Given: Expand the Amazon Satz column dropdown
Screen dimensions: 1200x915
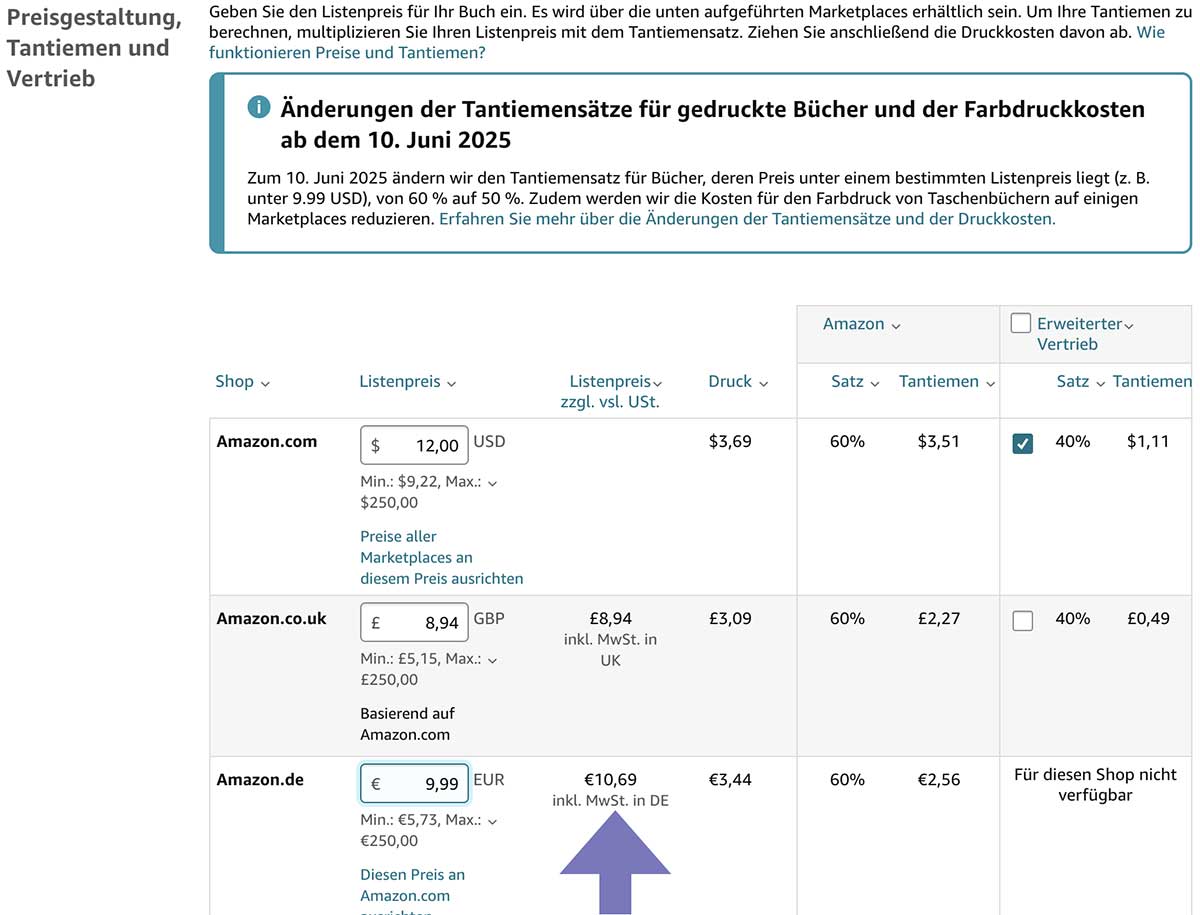Looking at the screenshot, I should 875,383.
